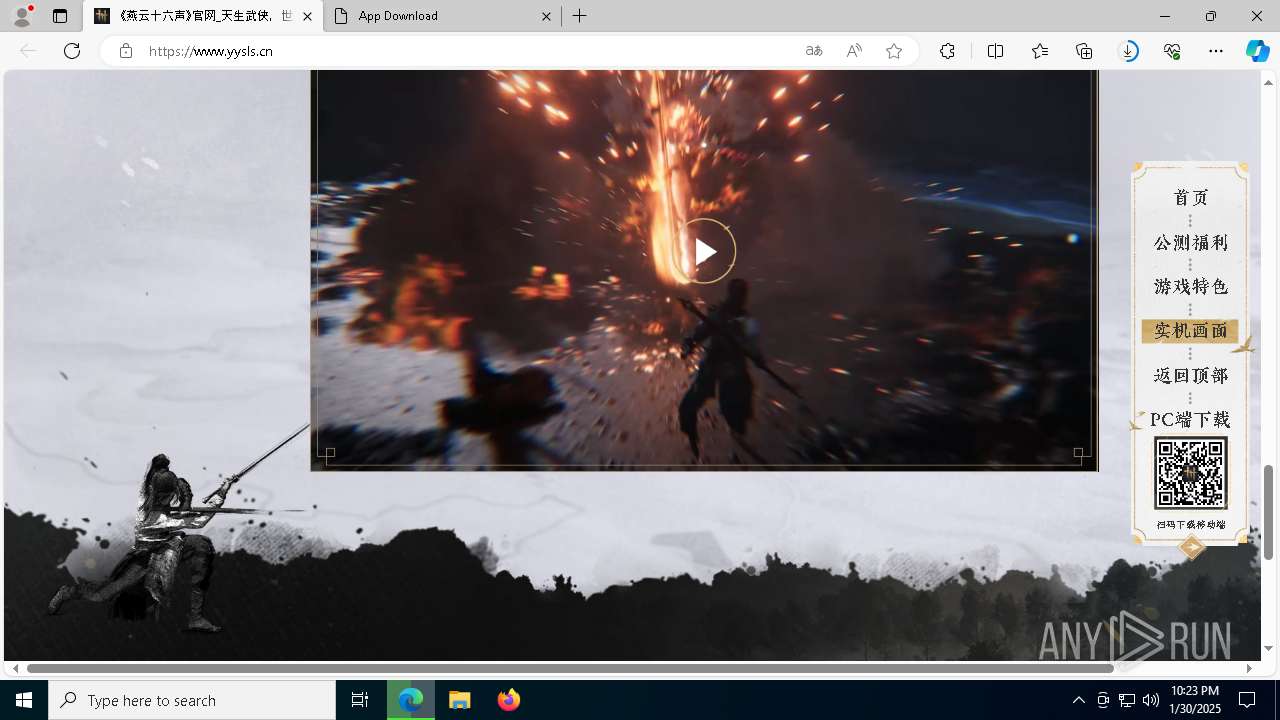Screen dimensions: 1280x720
Task: Open Collections panel
Action: tap(1084, 51)
